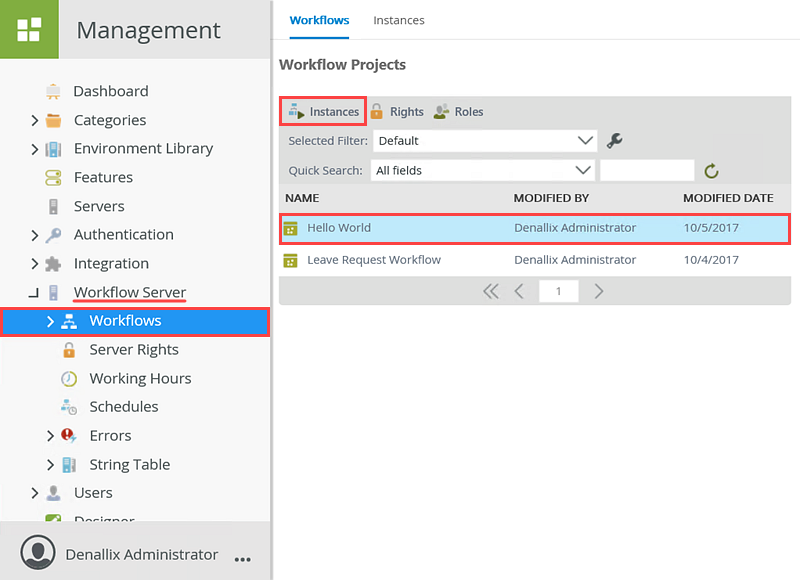The width and height of the screenshot is (800, 580).
Task: Open the Quick Search fields dropdown
Action: 483,170
